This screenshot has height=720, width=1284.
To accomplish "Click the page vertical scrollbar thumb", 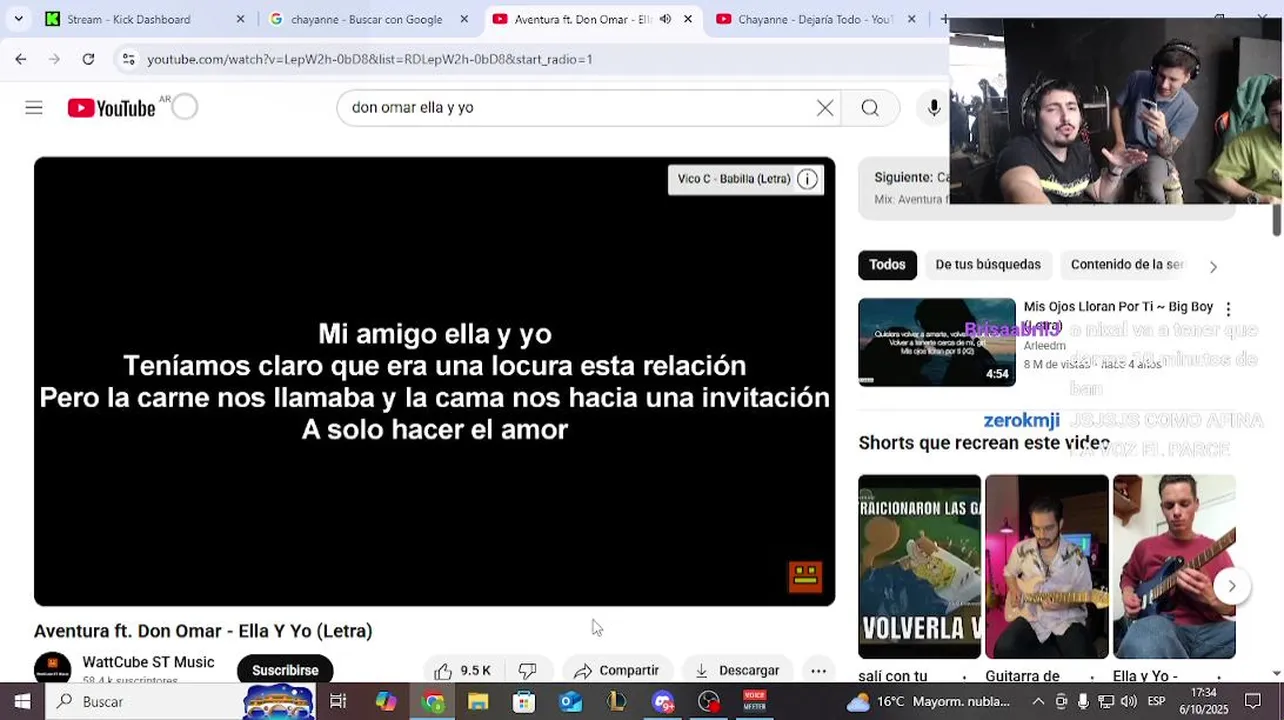I will [1277, 218].
